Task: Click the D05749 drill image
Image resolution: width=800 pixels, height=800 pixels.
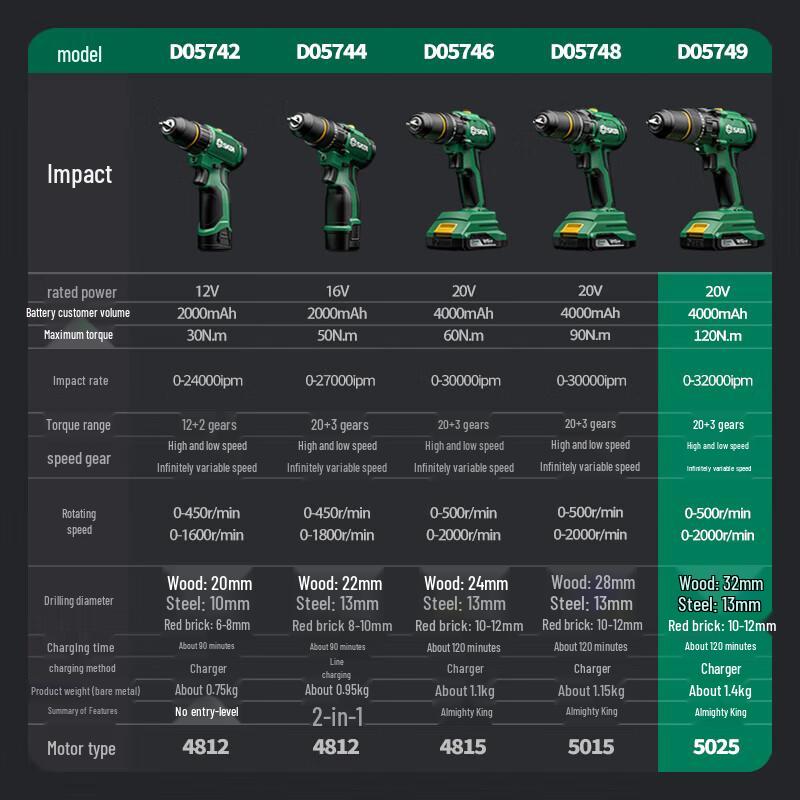Action: (x=707, y=179)
